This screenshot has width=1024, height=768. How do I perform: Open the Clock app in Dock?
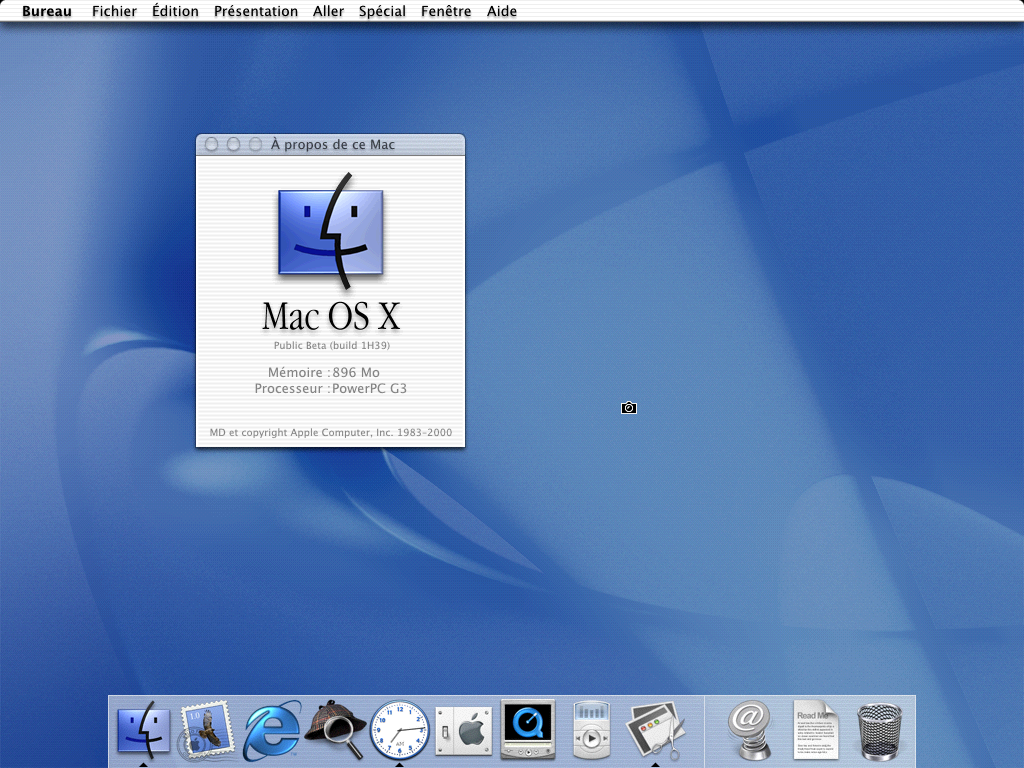click(400, 730)
